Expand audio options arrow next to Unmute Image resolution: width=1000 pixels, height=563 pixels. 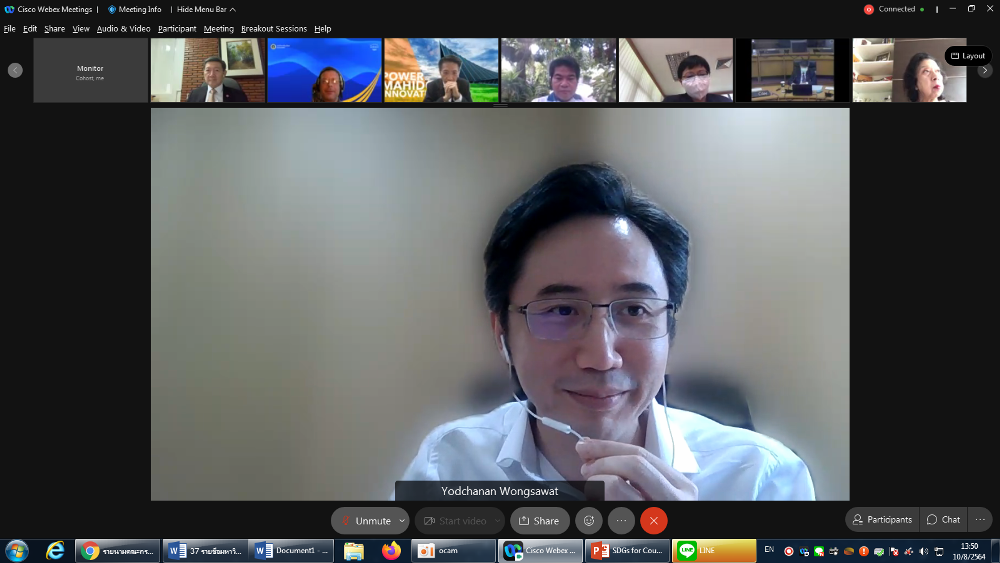(x=402, y=521)
